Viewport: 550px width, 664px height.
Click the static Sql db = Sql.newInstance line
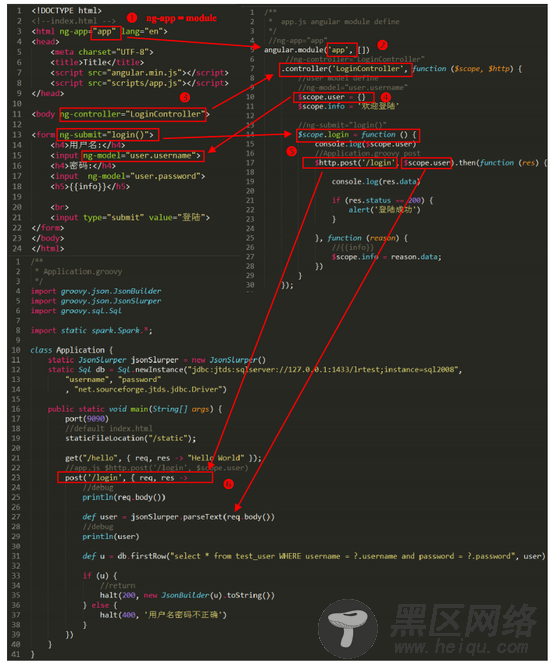(255, 370)
